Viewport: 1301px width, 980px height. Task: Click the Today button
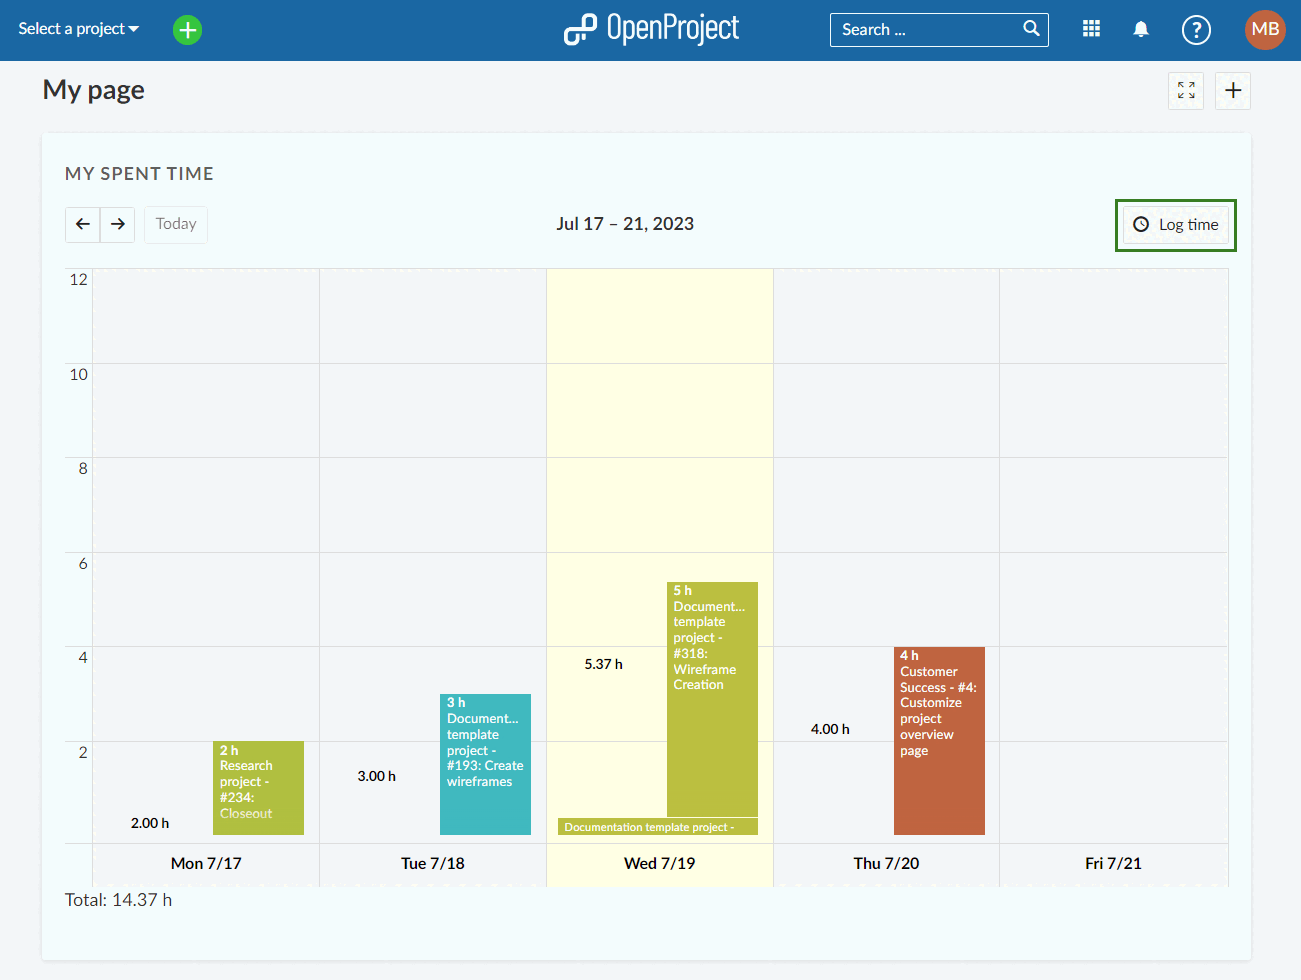pos(176,224)
